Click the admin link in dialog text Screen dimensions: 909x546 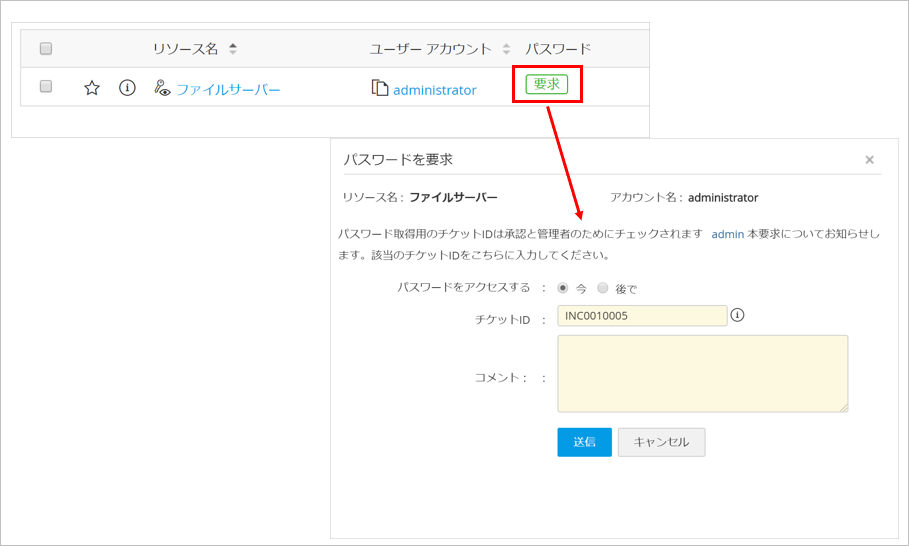coord(728,234)
